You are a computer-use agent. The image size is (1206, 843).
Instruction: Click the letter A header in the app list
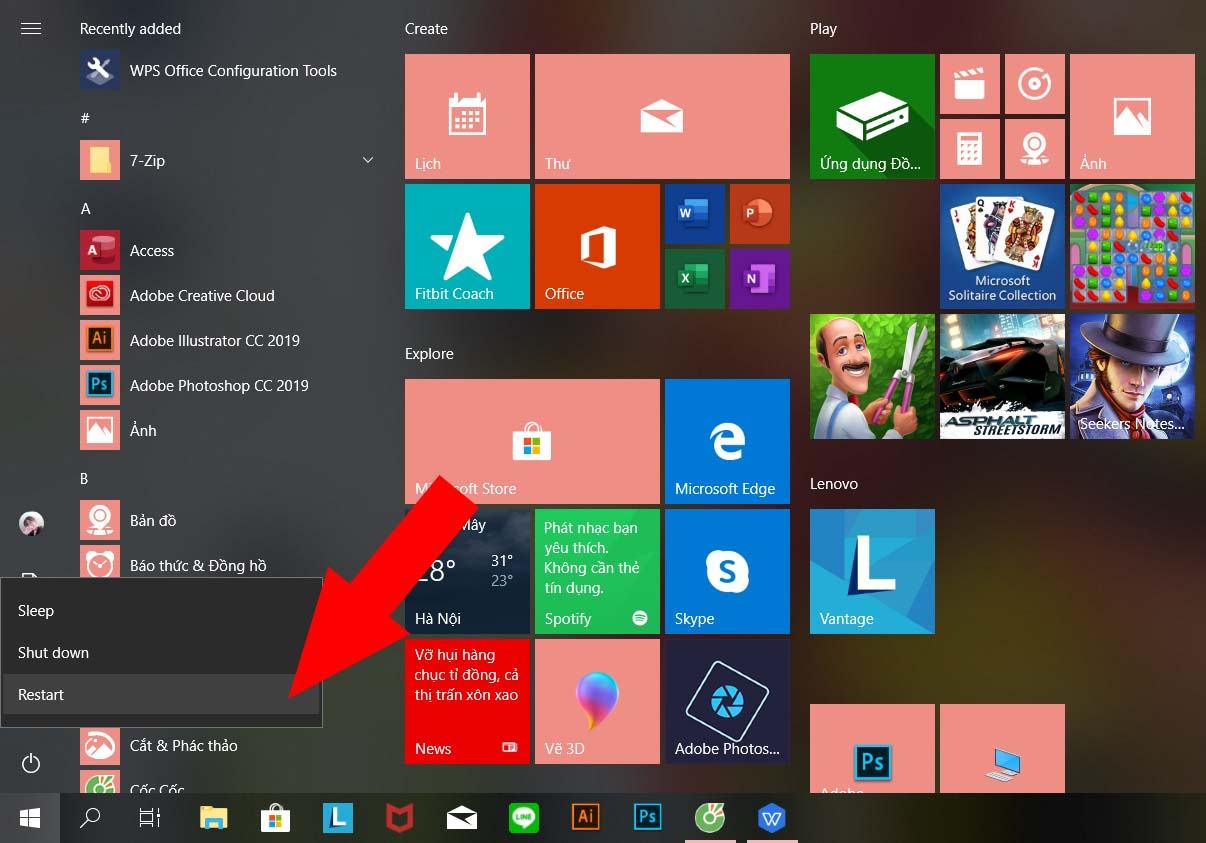pos(85,209)
